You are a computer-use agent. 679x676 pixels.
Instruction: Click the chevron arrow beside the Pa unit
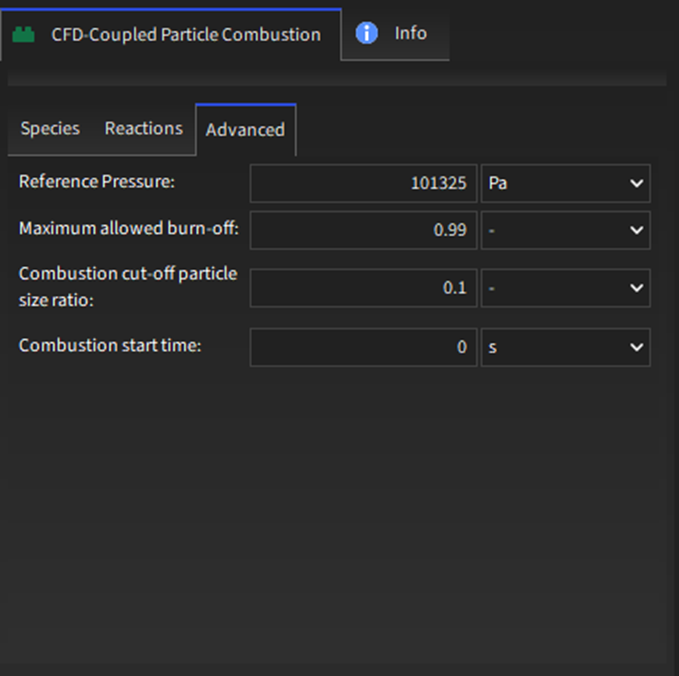click(636, 184)
